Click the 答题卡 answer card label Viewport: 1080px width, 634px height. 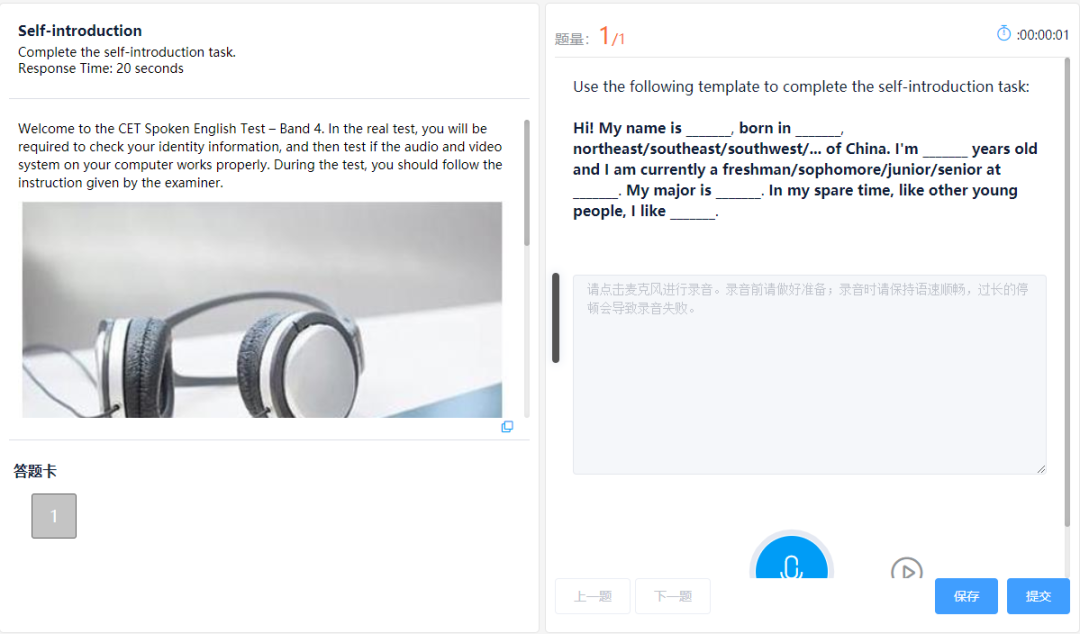35,471
